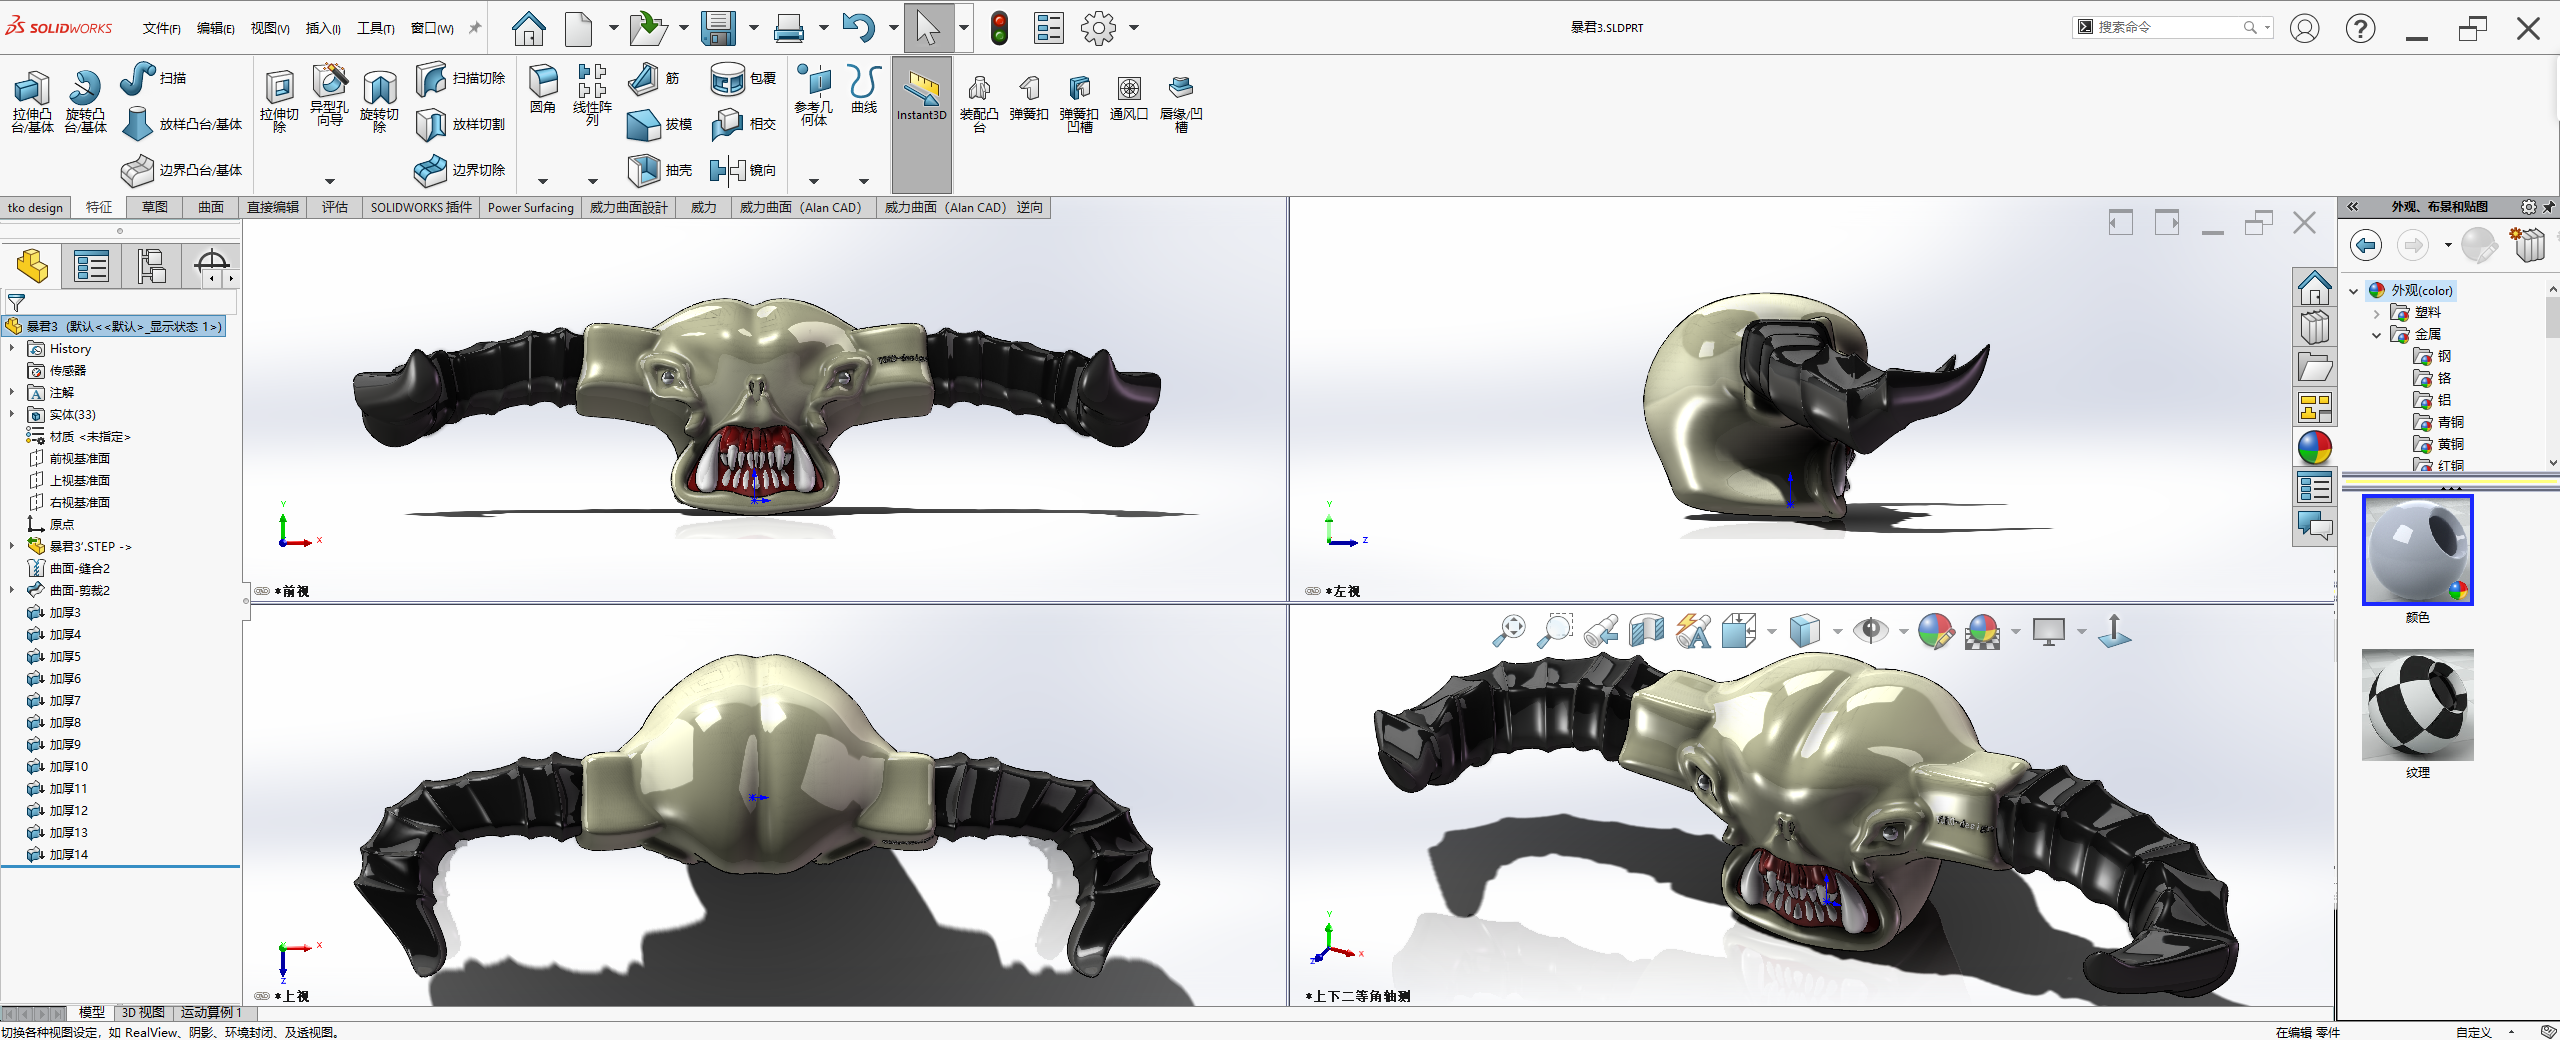Open the 工具(T) Tools menu
This screenshot has height=1040, width=2560.
pos(376,28)
